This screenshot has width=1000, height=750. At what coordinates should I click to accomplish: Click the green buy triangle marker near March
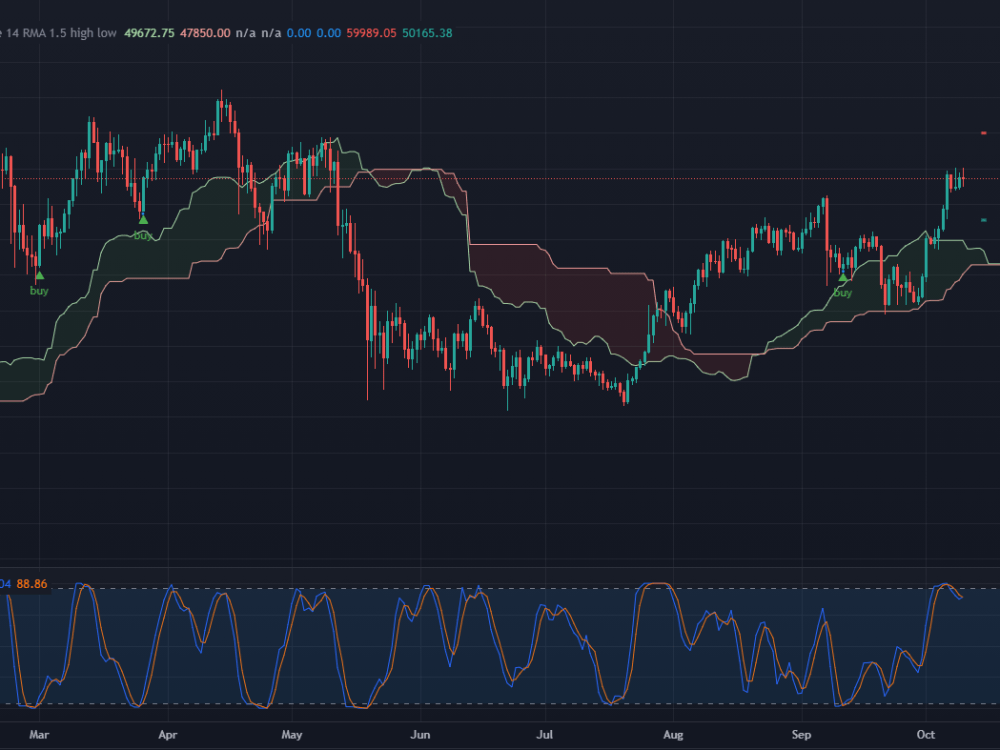pos(38,273)
